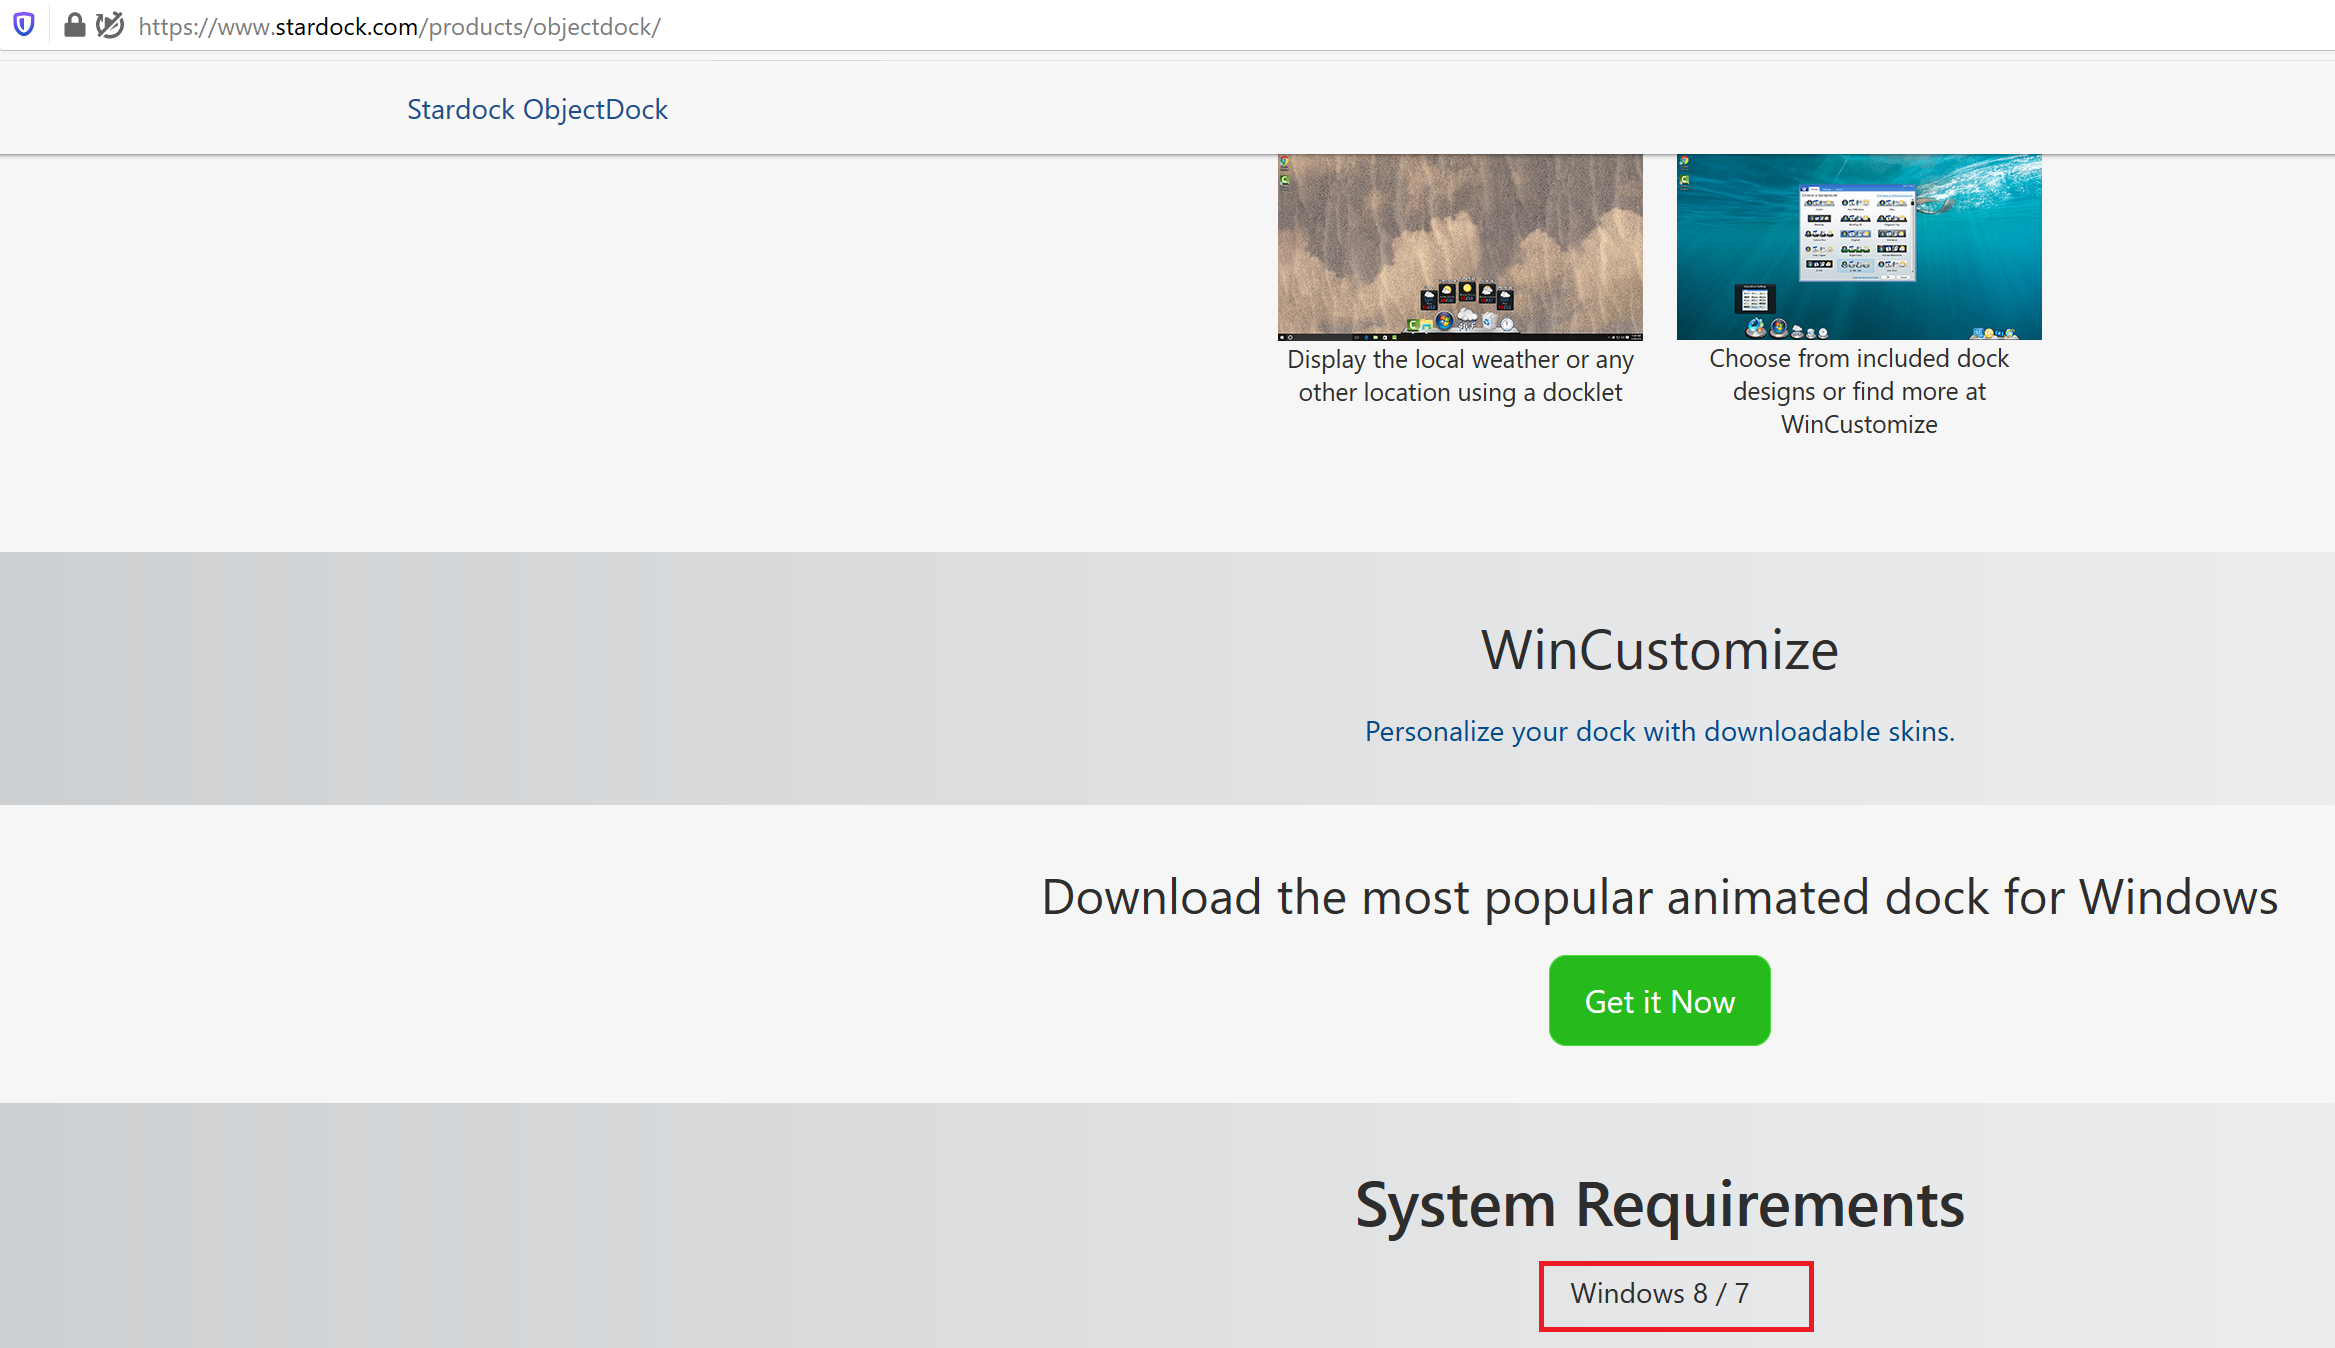Click the 'Choose from included dock designs' caption

coord(1859,391)
